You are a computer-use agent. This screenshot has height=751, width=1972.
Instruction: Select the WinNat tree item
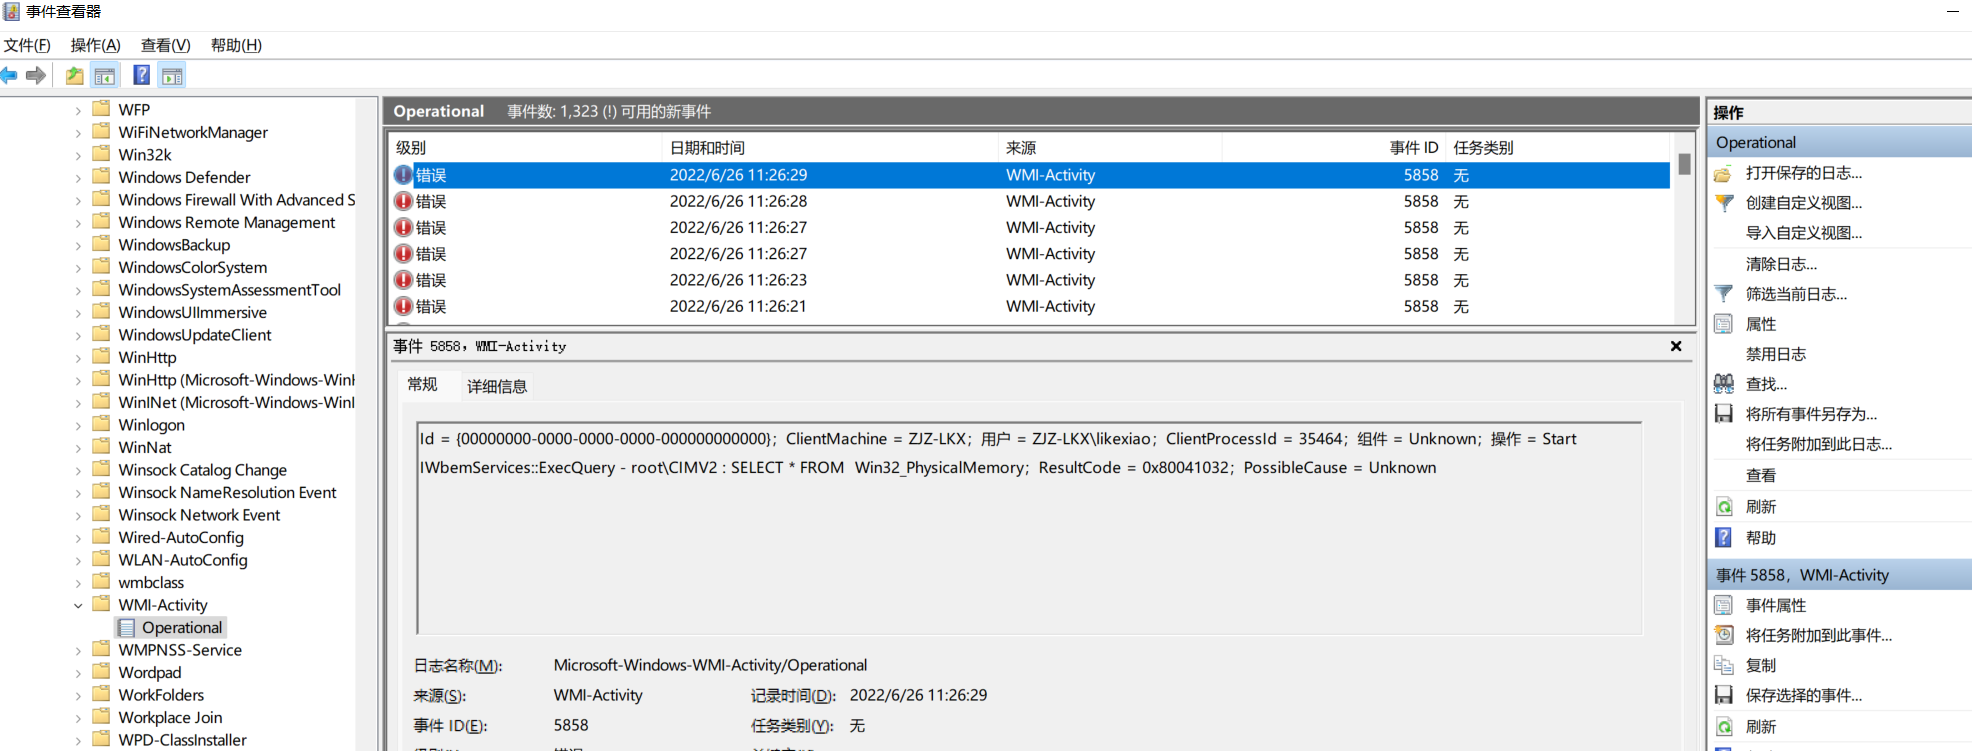pyautogui.click(x=145, y=447)
